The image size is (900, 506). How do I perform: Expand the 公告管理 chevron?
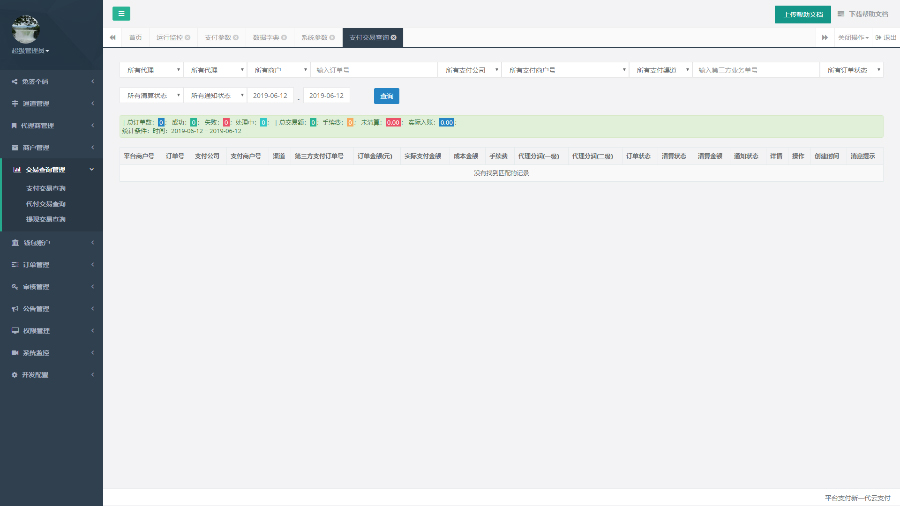[92, 309]
